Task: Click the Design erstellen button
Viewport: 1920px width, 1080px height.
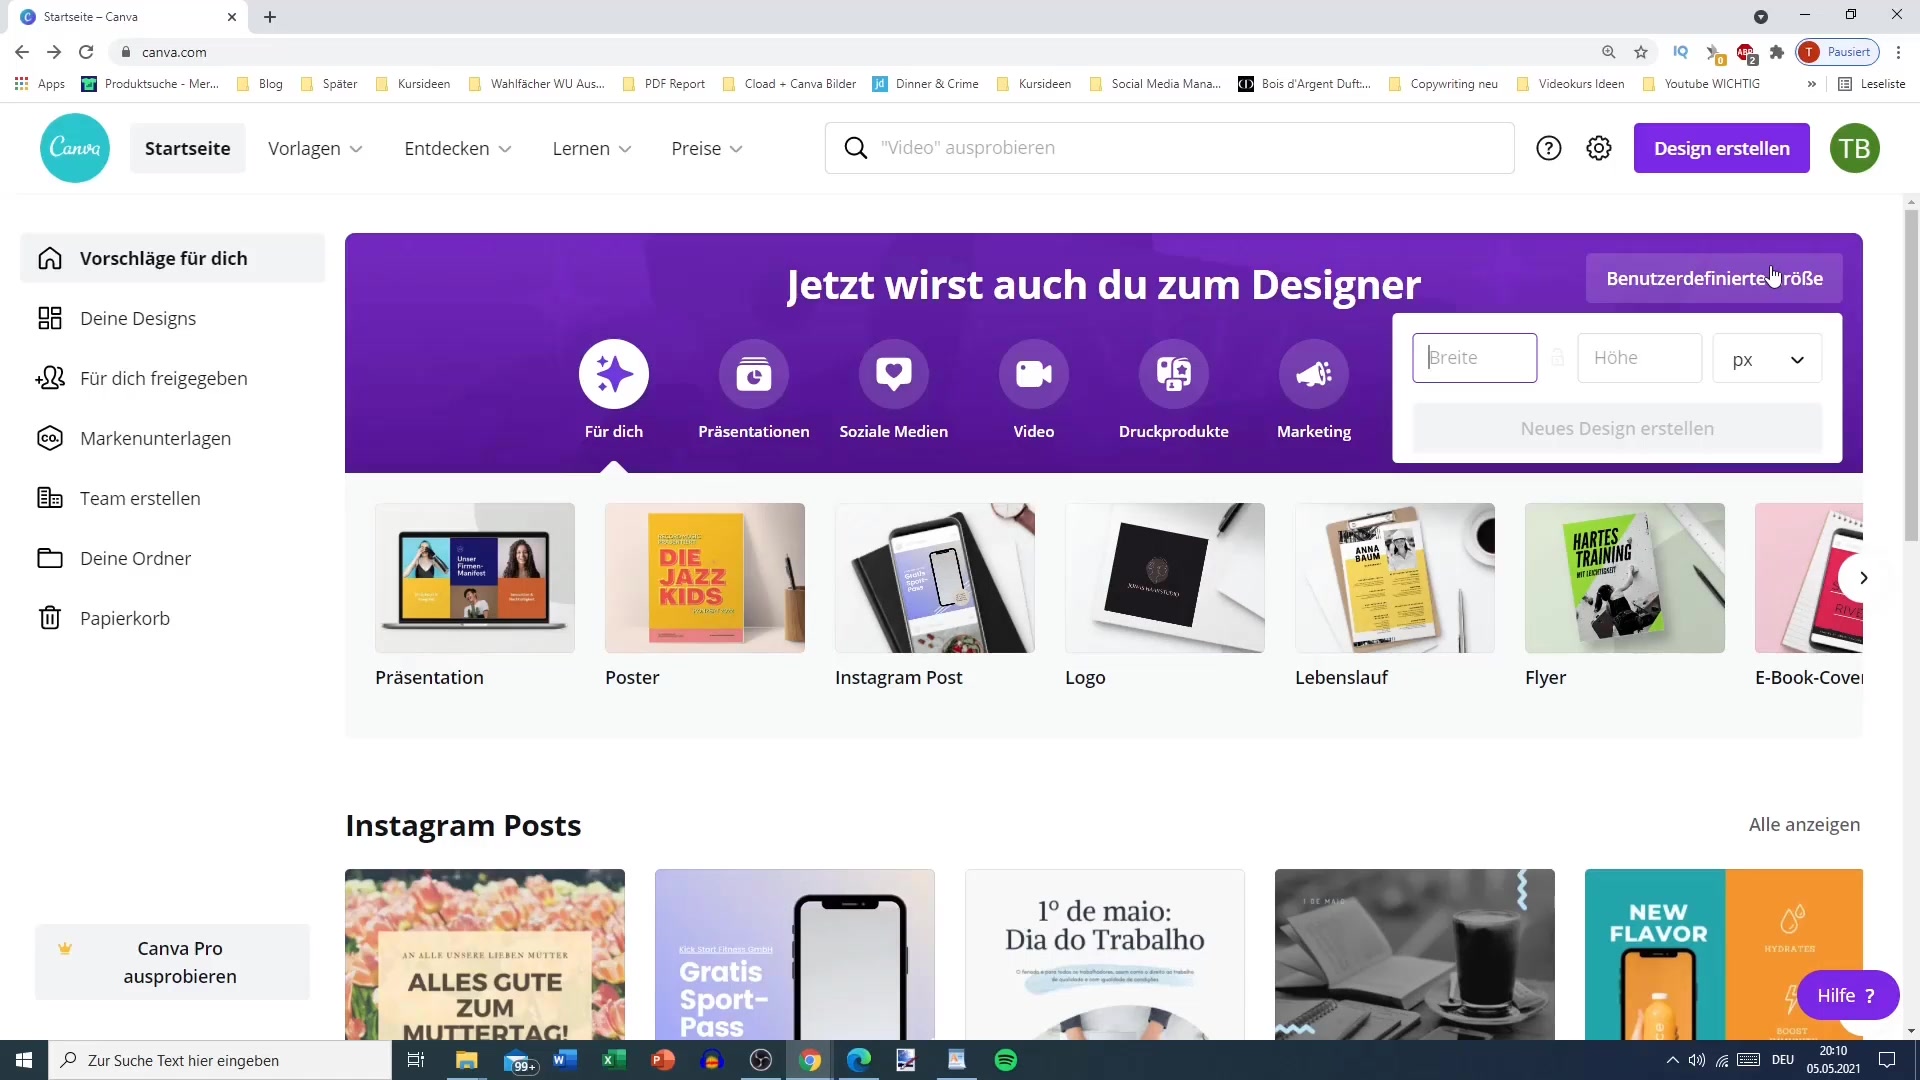Action: (x=1721, y=148)
